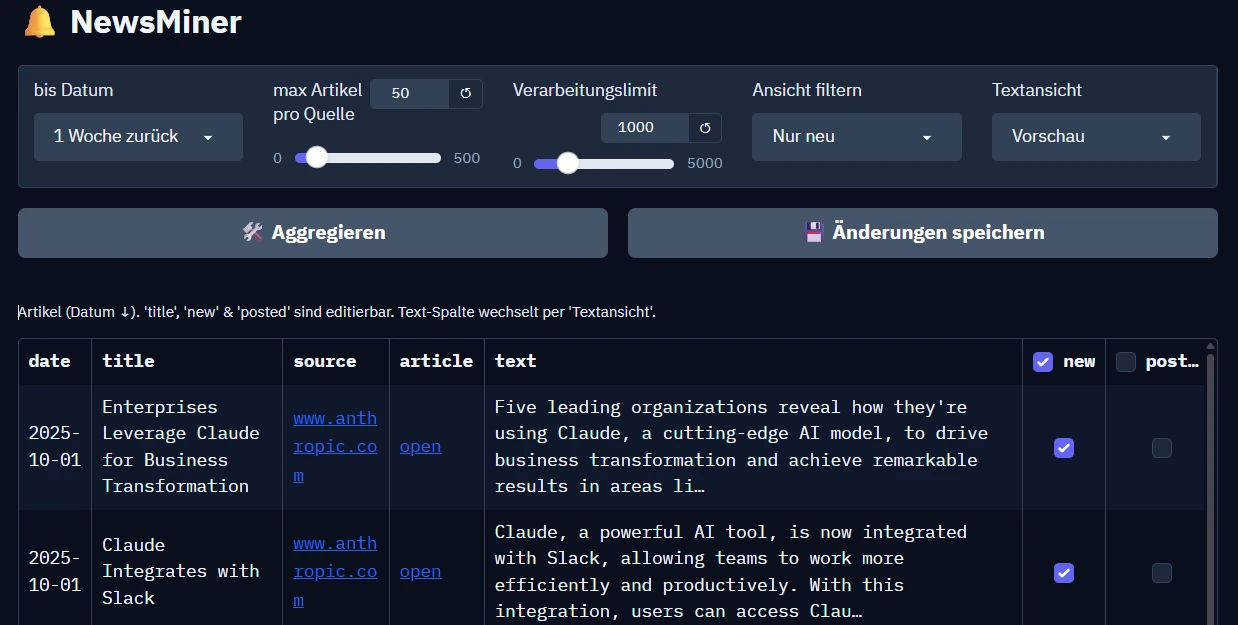
Task: Uncheck 'new' for Claude Integrates with Slack
Action: (x=1064, y=573)
